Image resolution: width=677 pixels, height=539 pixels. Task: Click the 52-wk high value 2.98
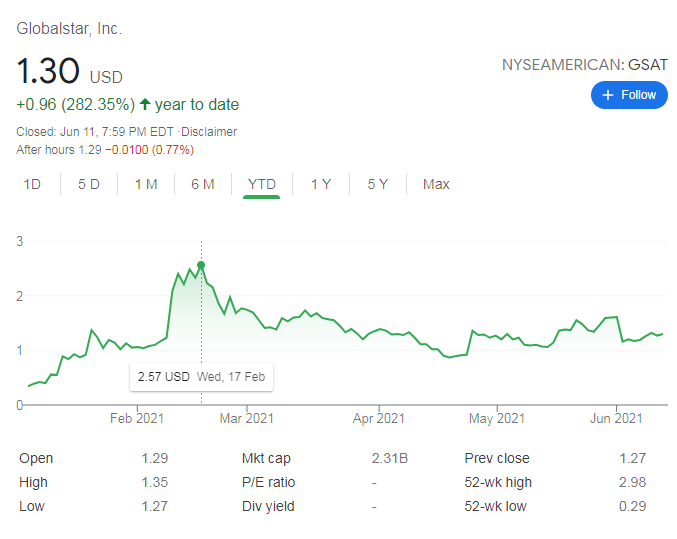(x=633, y=482)
